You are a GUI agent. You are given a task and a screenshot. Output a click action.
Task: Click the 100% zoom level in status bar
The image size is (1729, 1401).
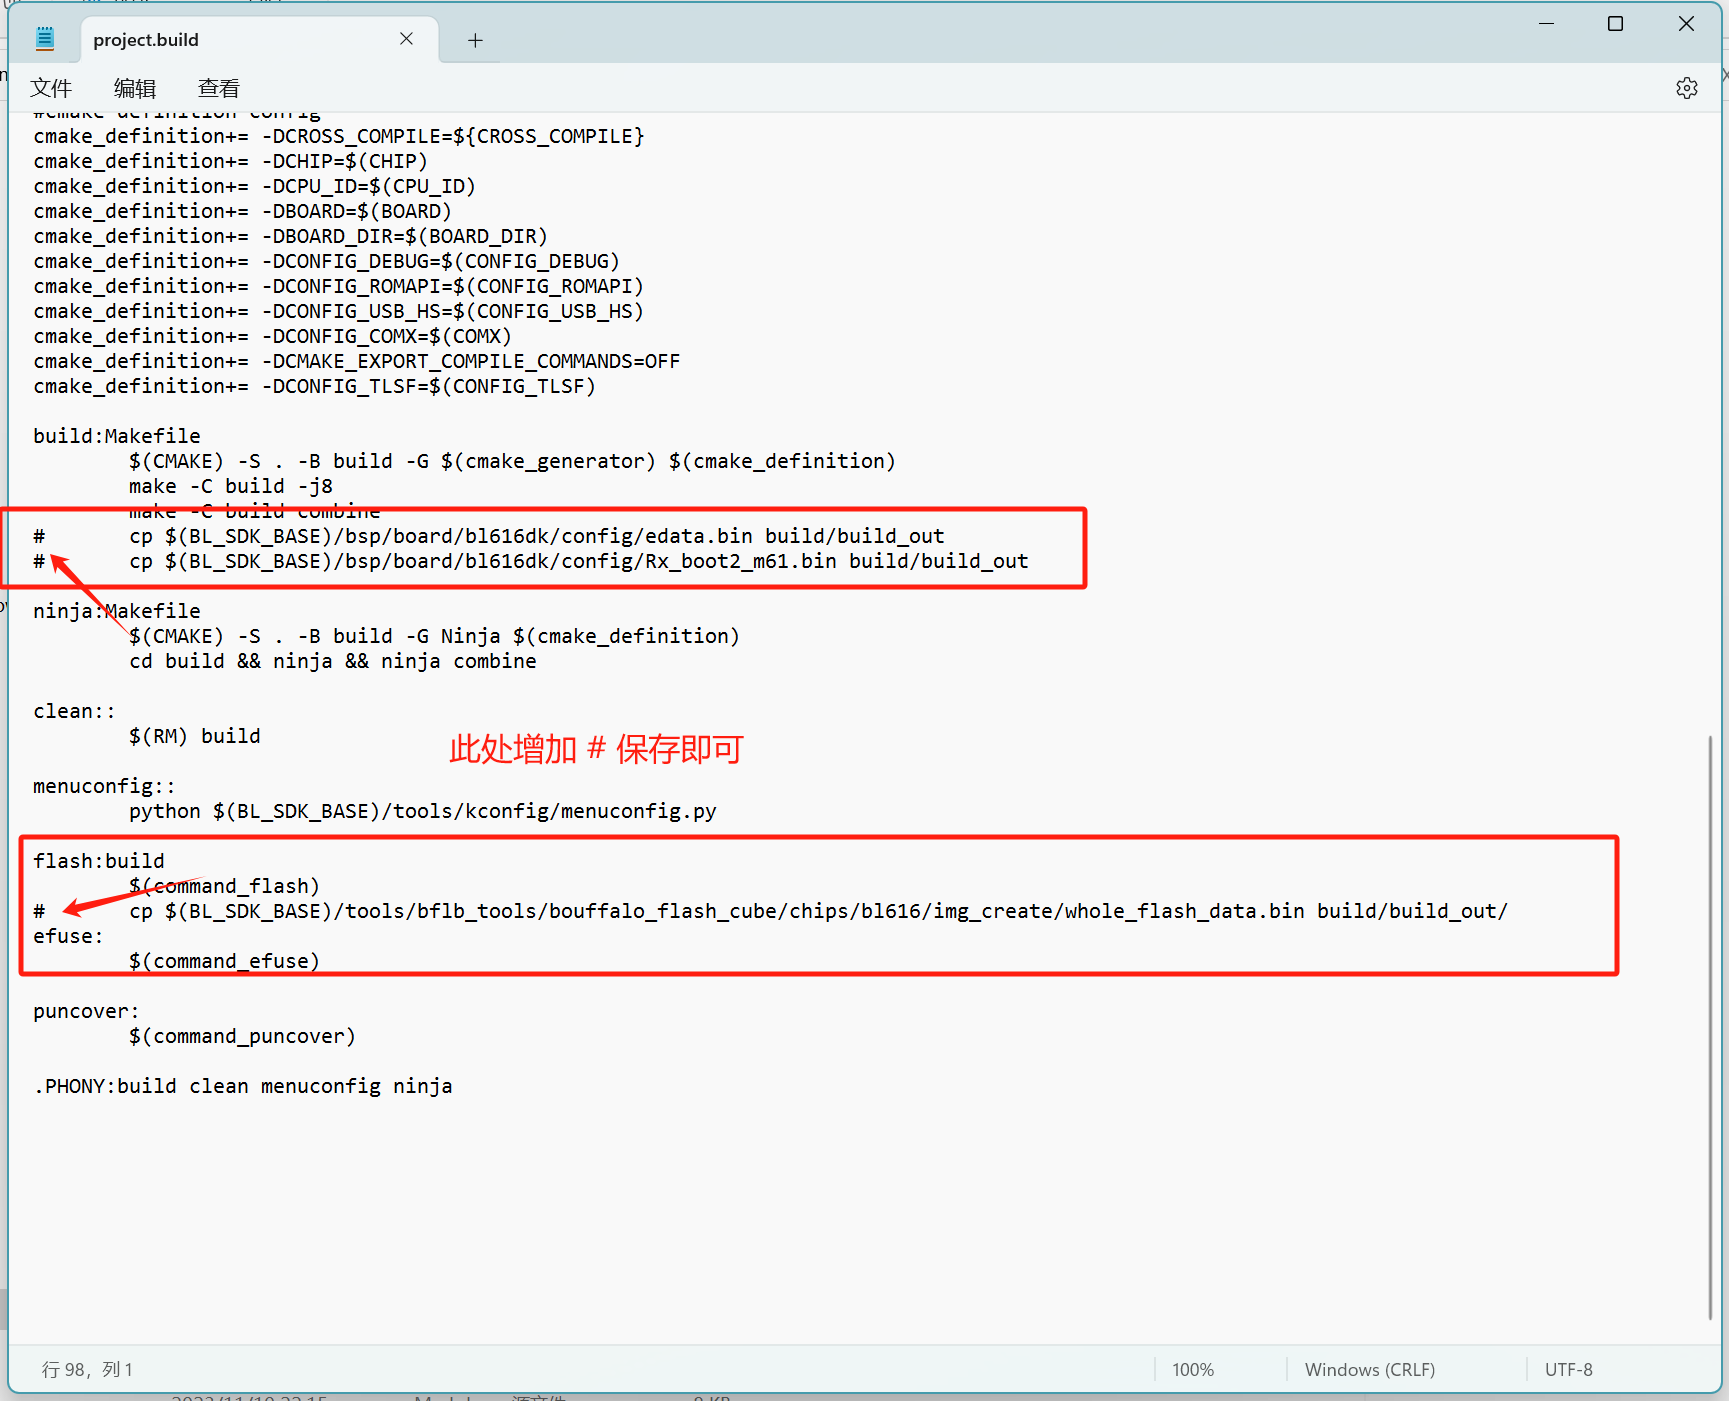(1193, 1369)
